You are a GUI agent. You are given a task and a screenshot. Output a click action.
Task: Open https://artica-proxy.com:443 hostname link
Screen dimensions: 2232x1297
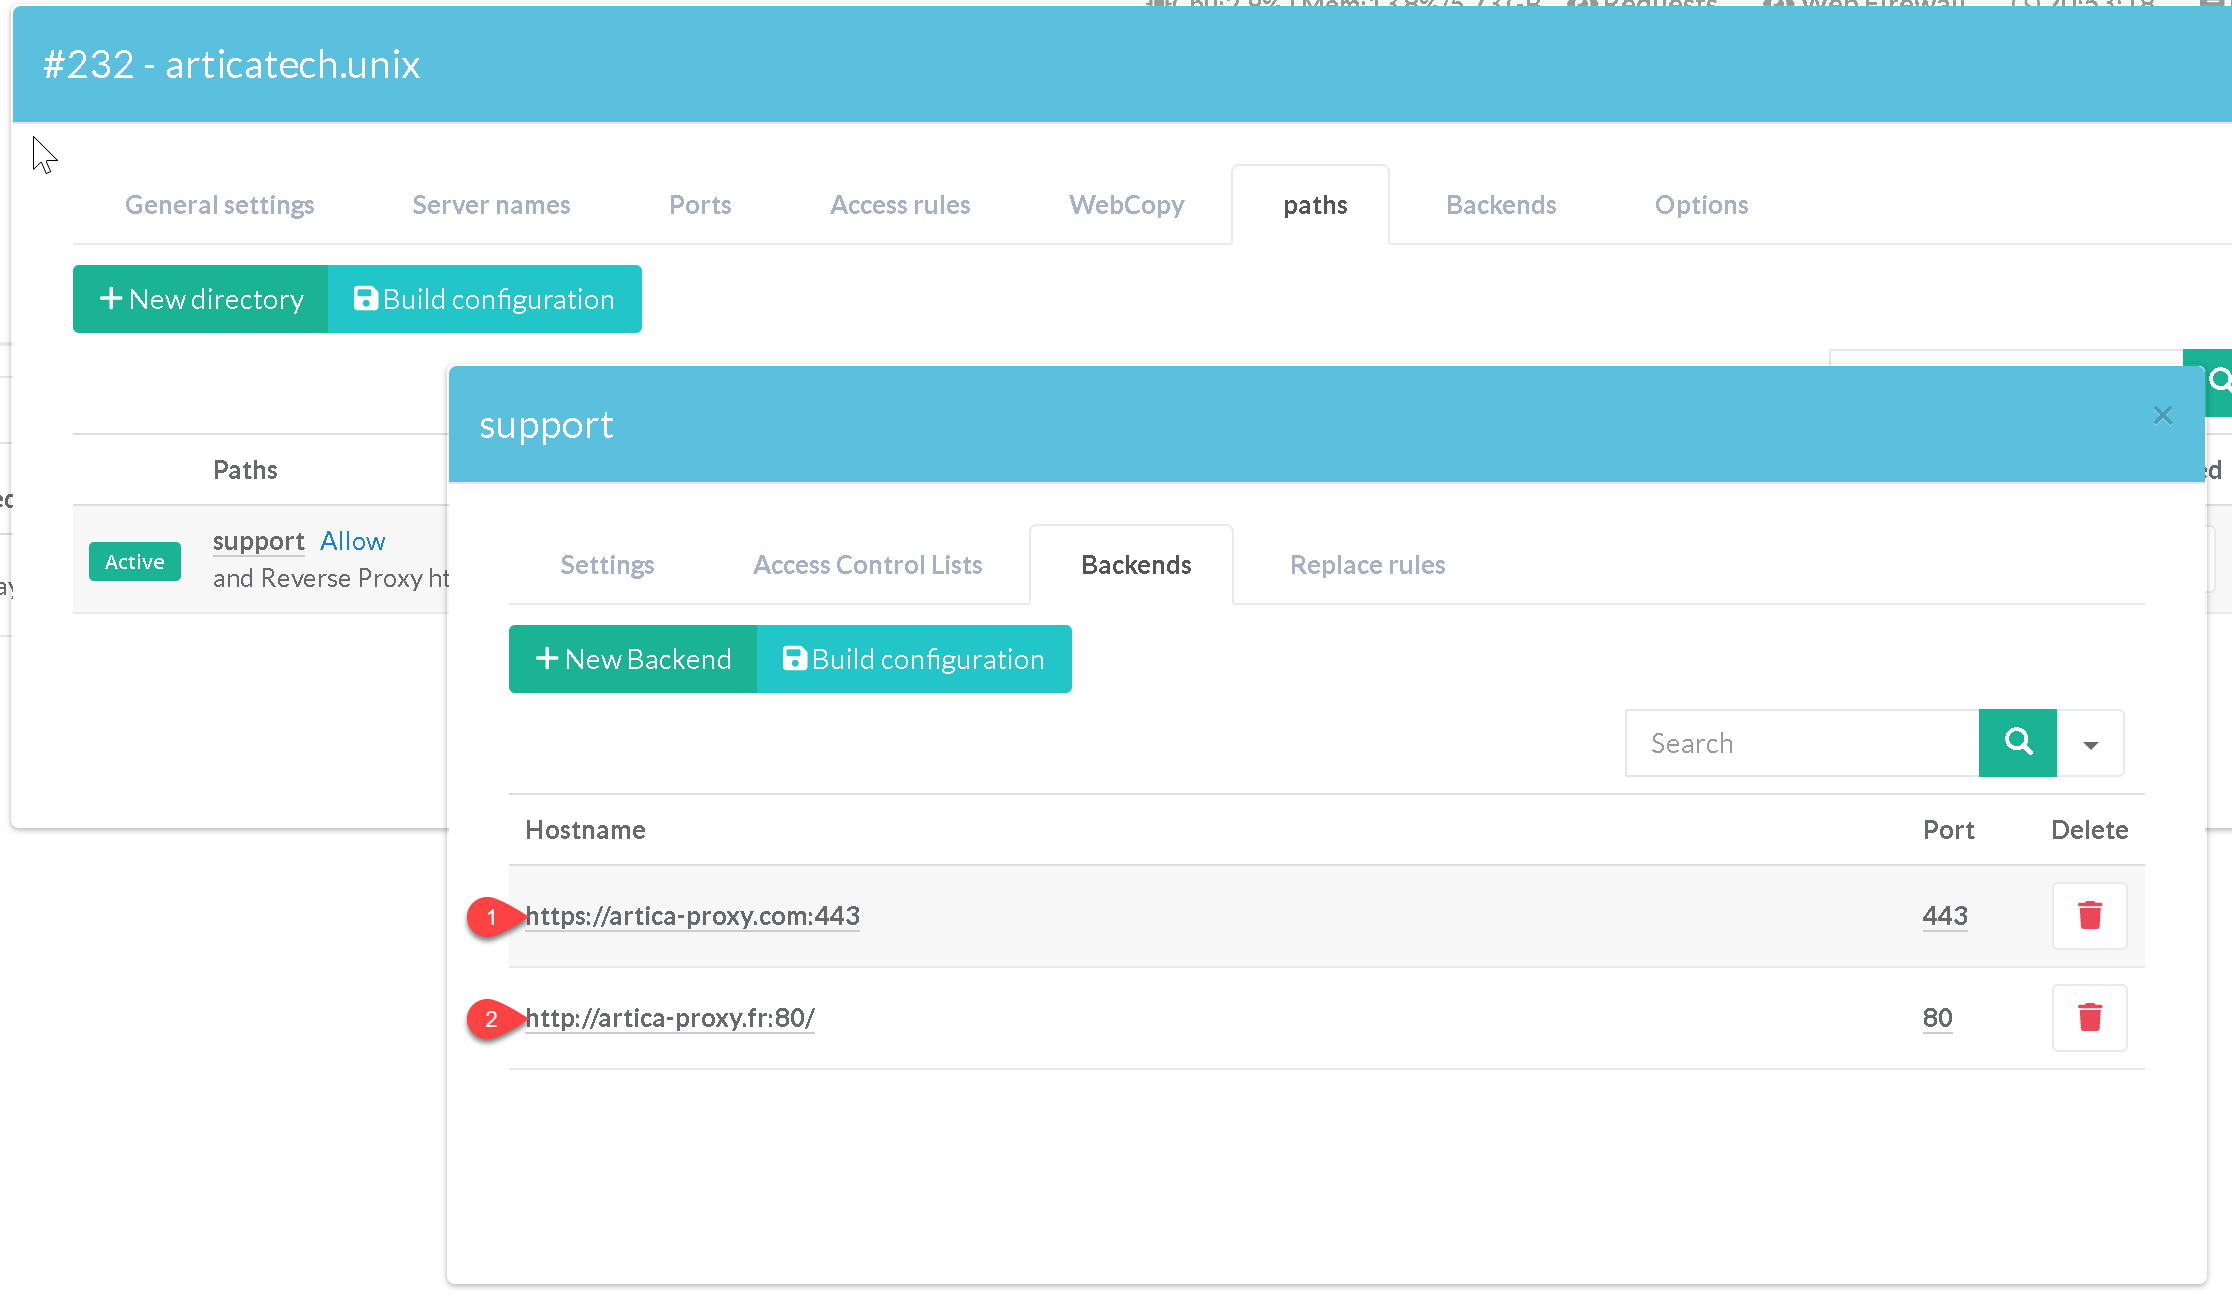pyautogui.click(x=692, y=915)
